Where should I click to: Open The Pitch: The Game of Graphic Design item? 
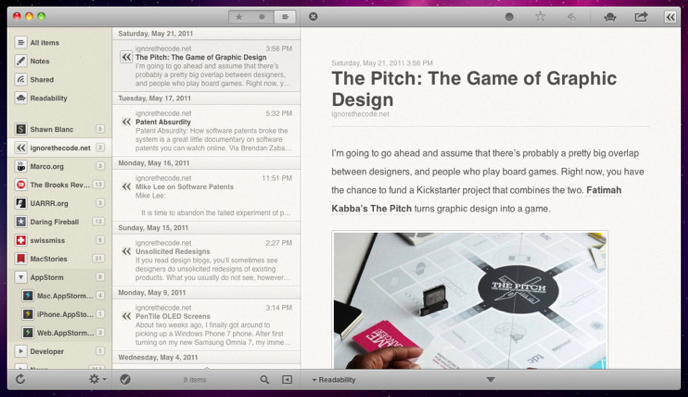coord(206,65)
